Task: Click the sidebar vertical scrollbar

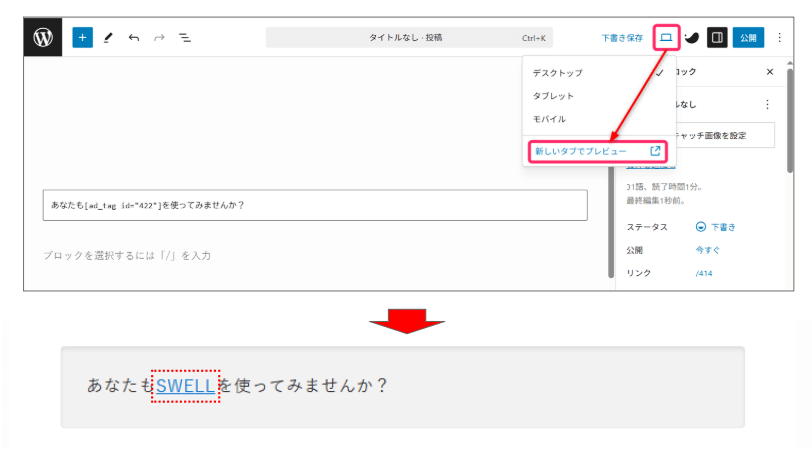Action: click(x=789, y=120)
